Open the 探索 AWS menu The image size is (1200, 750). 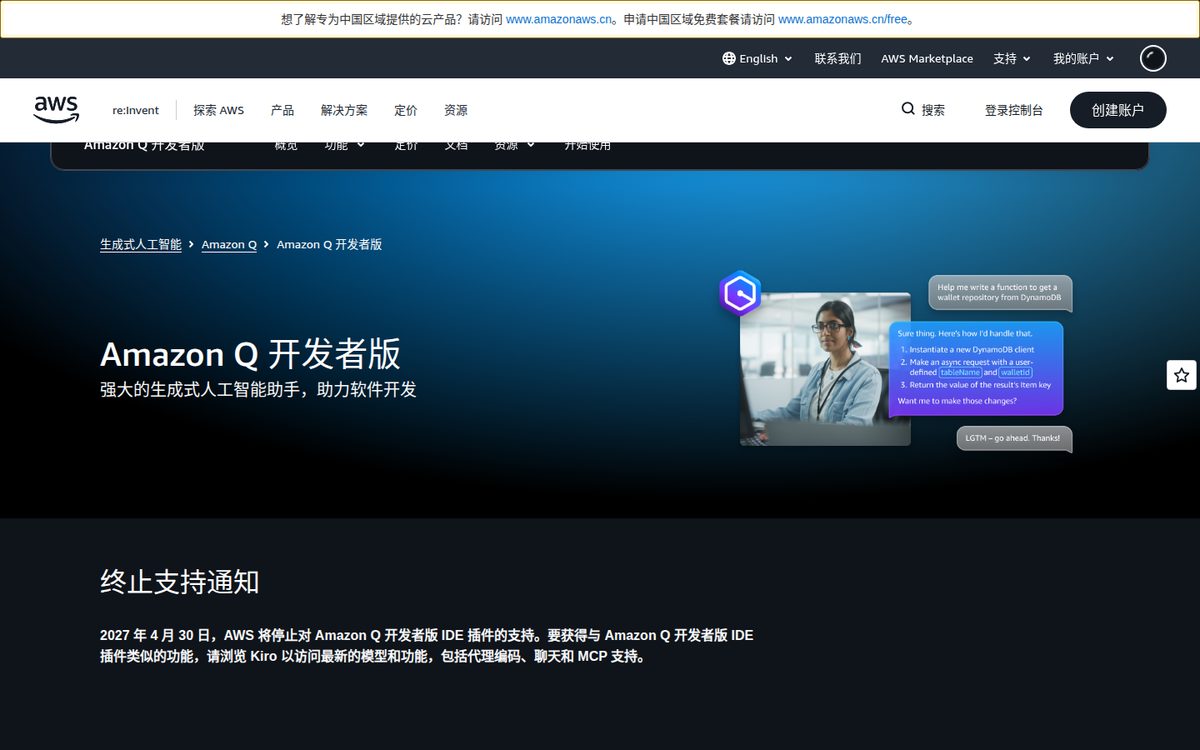tap(219, 110)
